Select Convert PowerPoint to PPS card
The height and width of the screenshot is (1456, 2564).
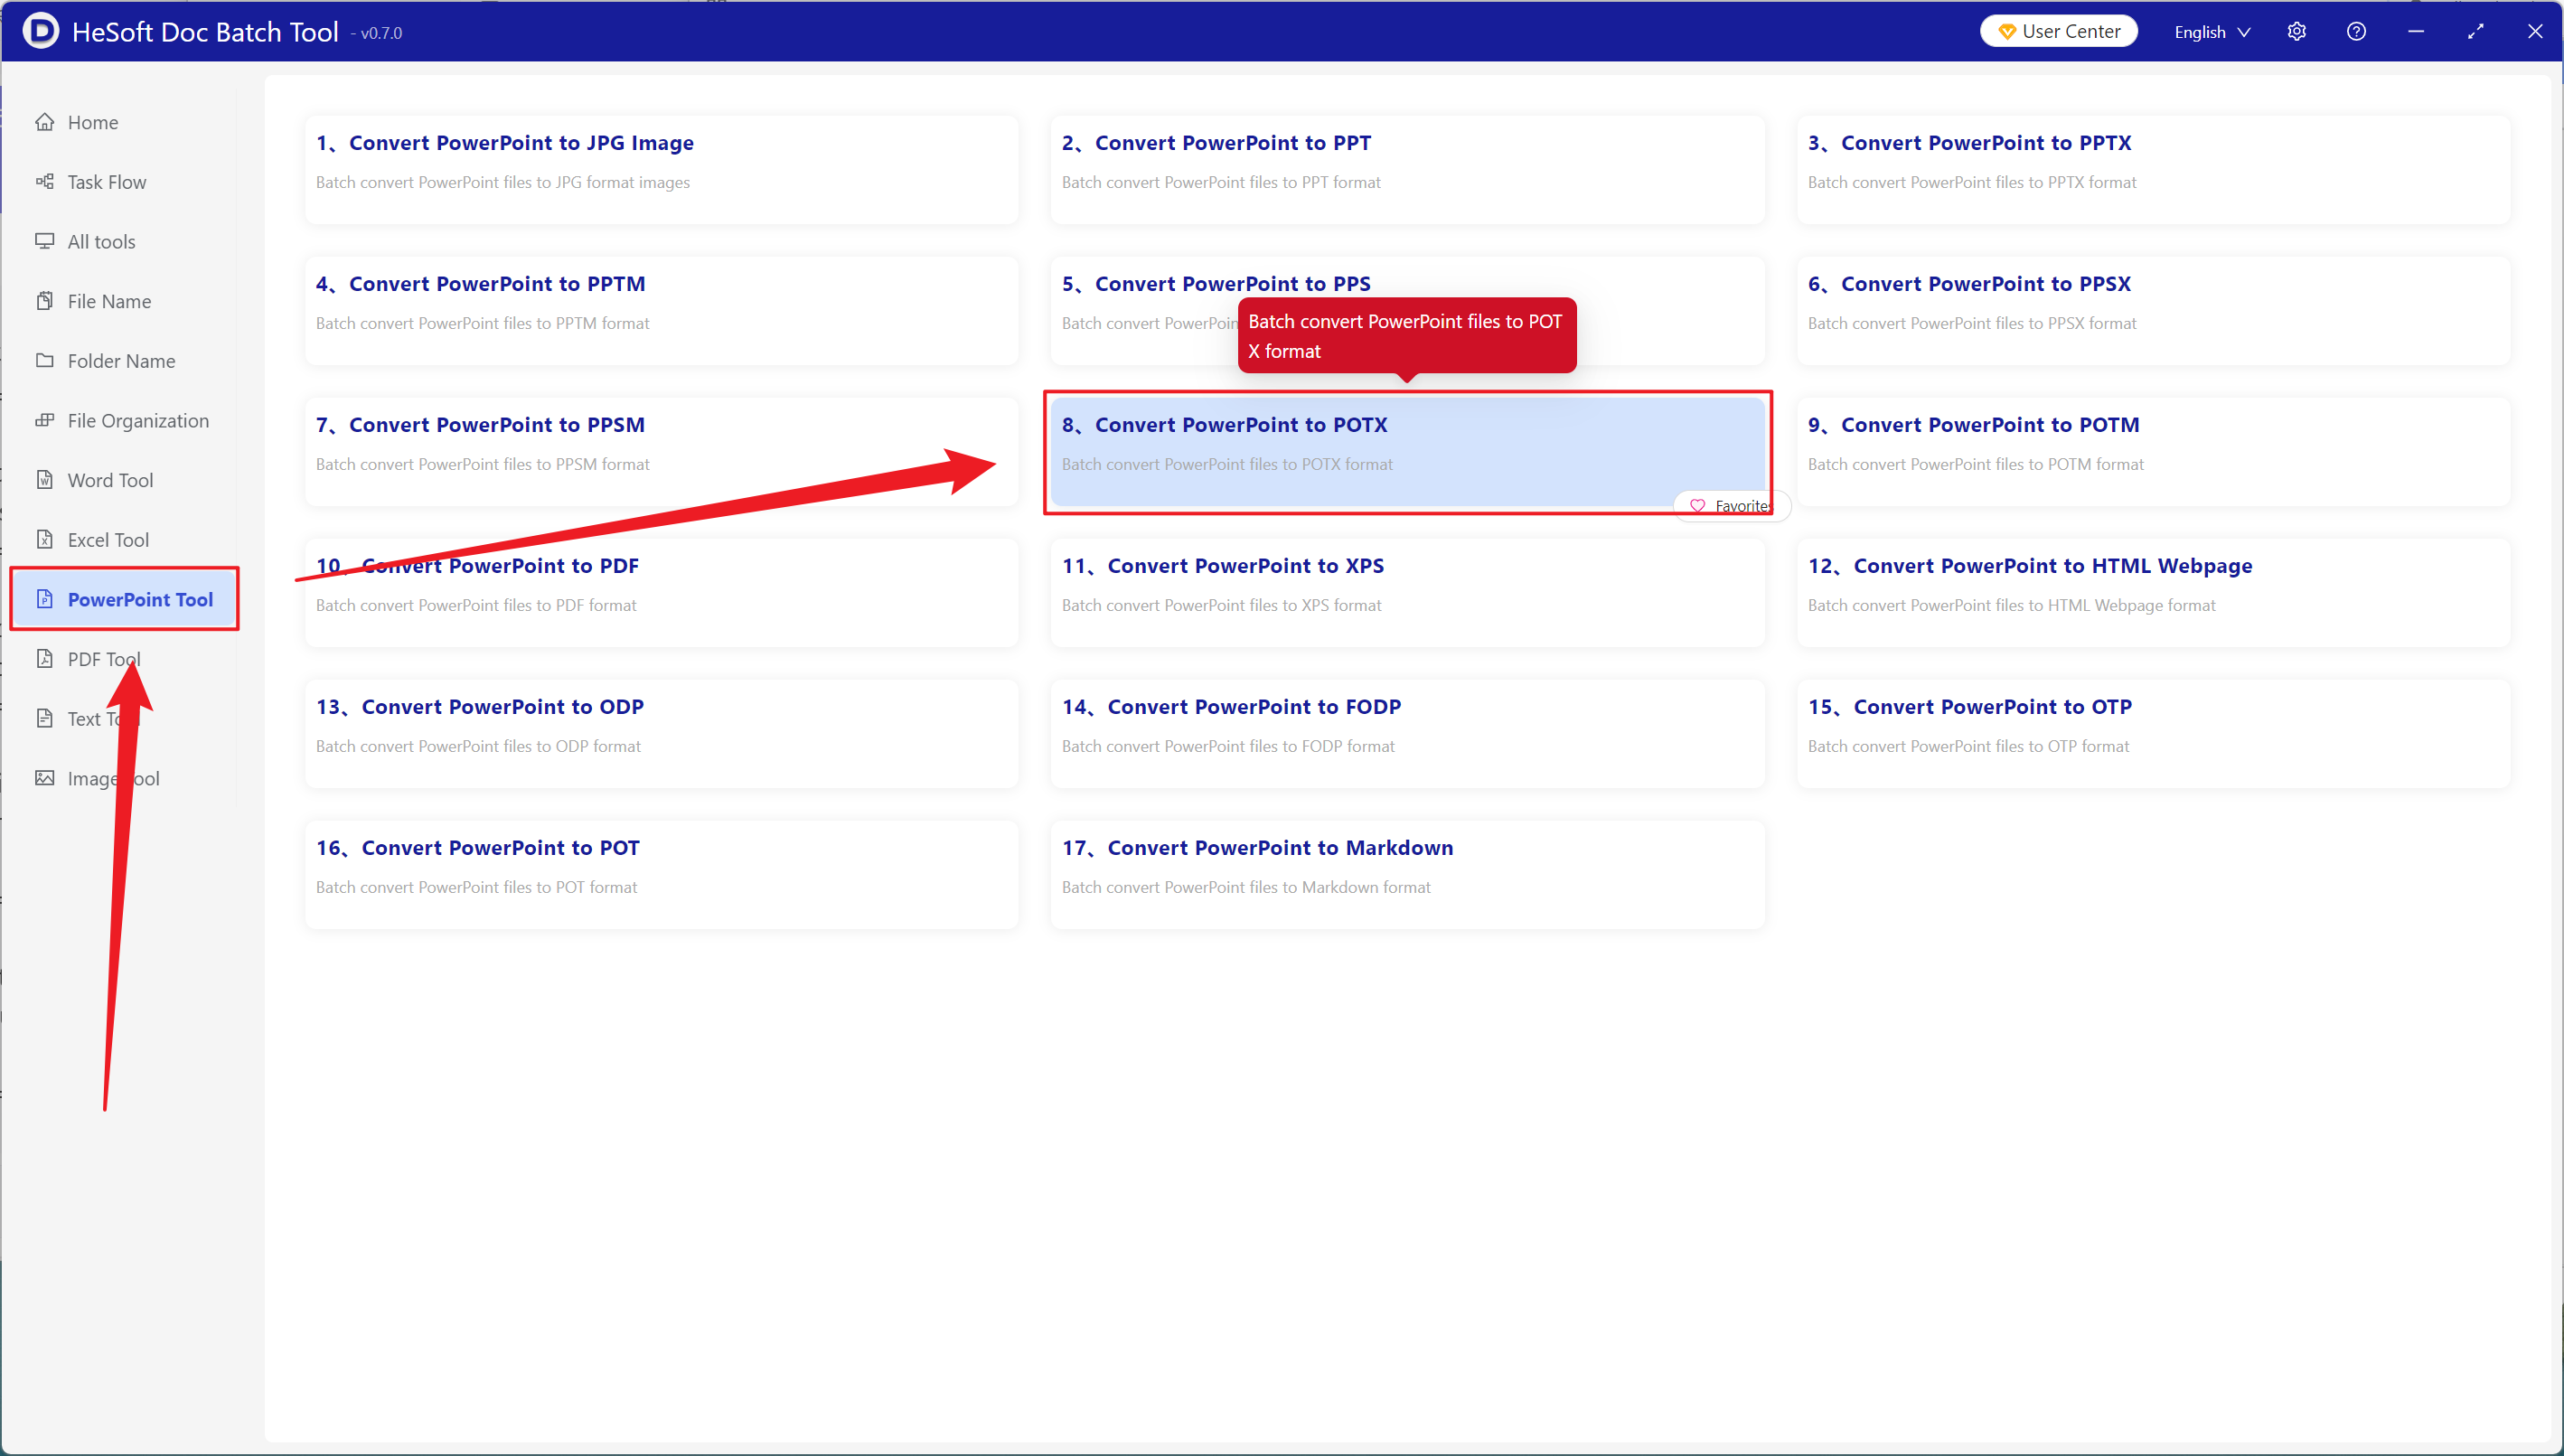coord(1407,310)
